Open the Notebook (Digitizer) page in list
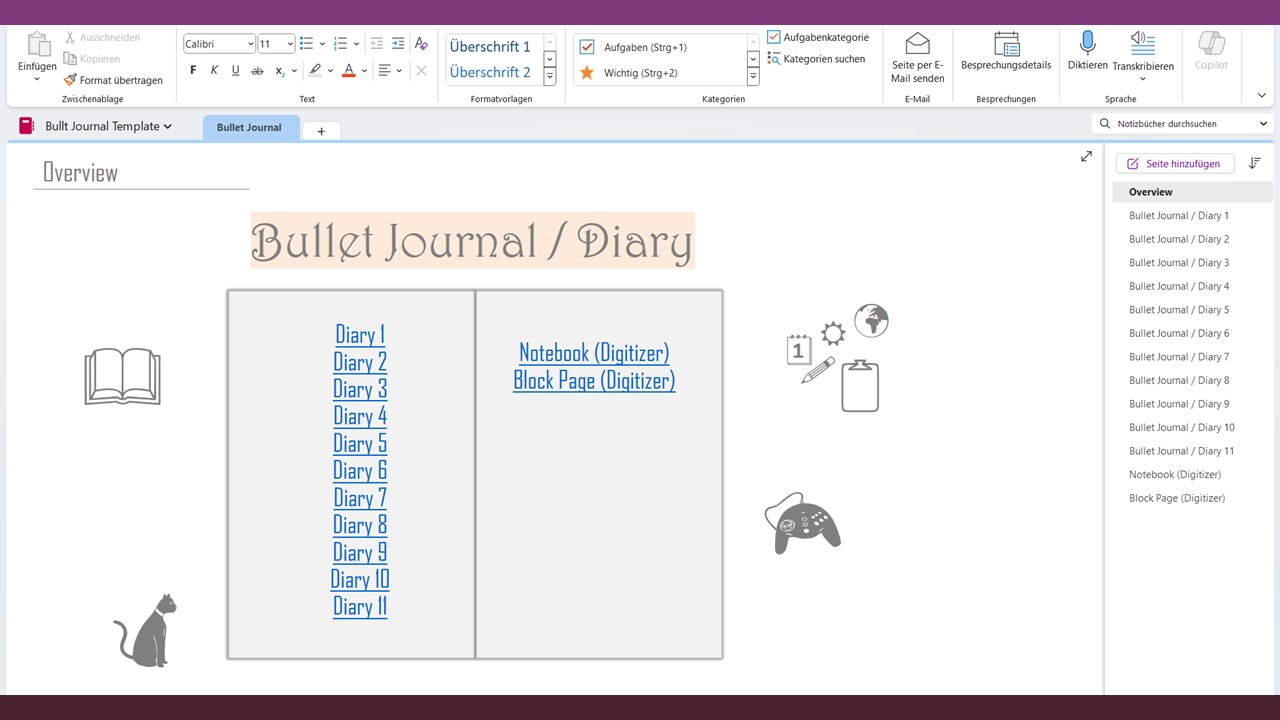Screen dimensions: 1280x720 [x=1175, y=475]
